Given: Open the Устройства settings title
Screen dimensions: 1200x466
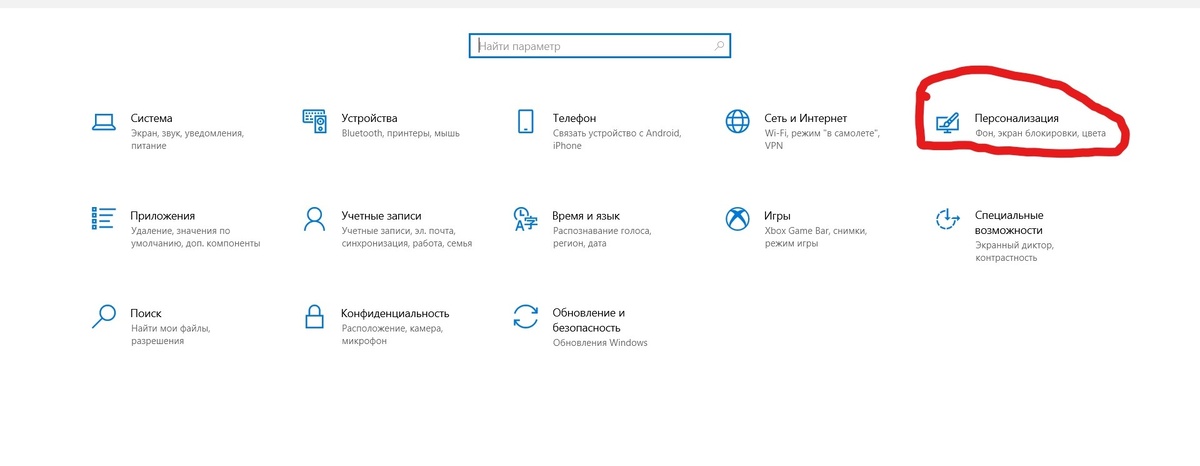Looking at the screenshot, I should click(369, 118).
